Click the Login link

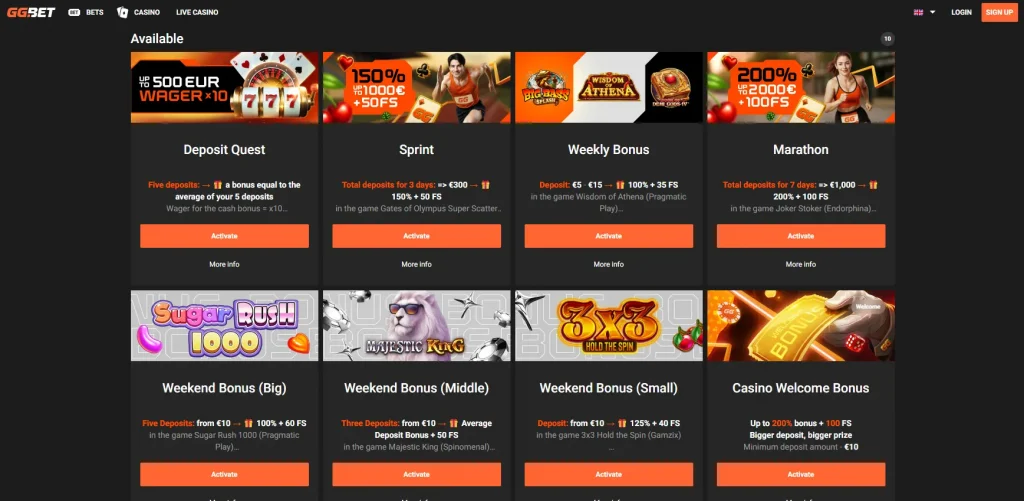coord(961,12)
